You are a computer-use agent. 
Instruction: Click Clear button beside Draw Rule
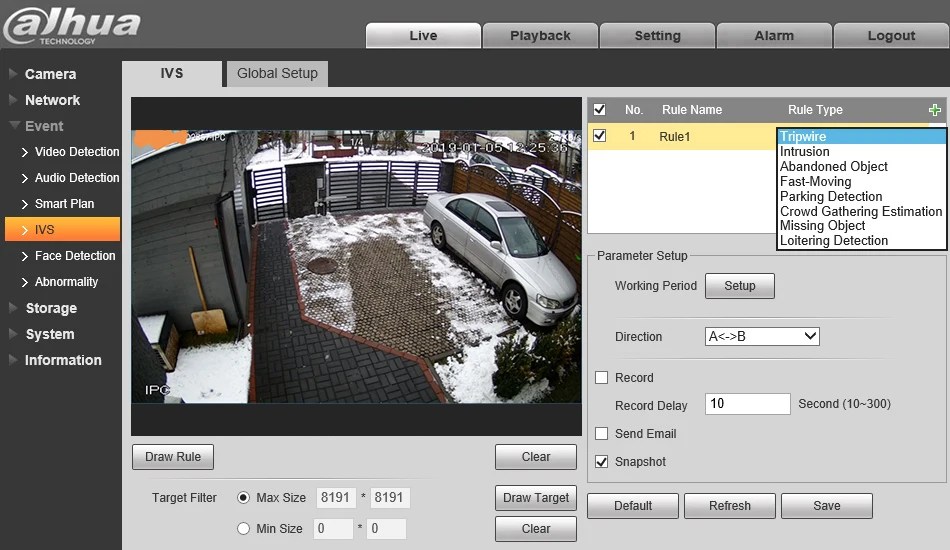[x=536, y=457]
